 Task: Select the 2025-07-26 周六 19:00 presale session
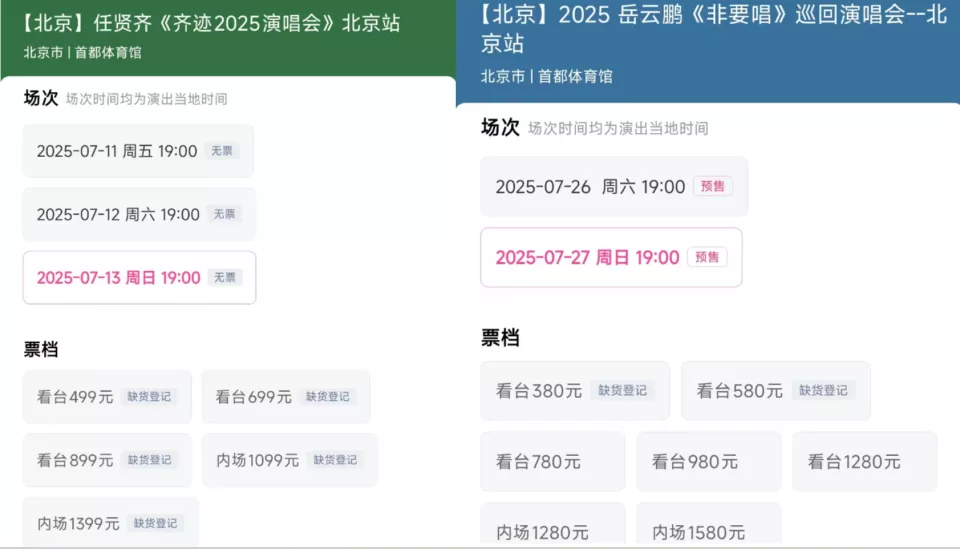point(613,186)
